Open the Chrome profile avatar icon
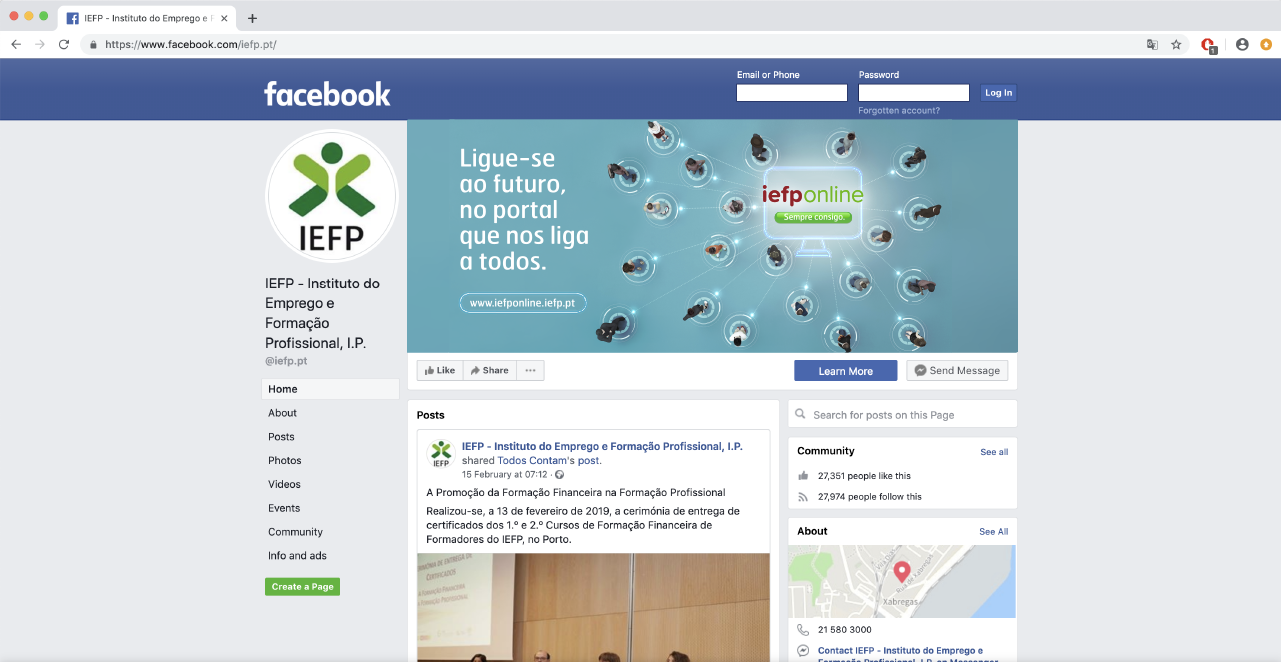Viewport: 1281px width, 663px height. pyautogui.click(x=1242, y=44)
